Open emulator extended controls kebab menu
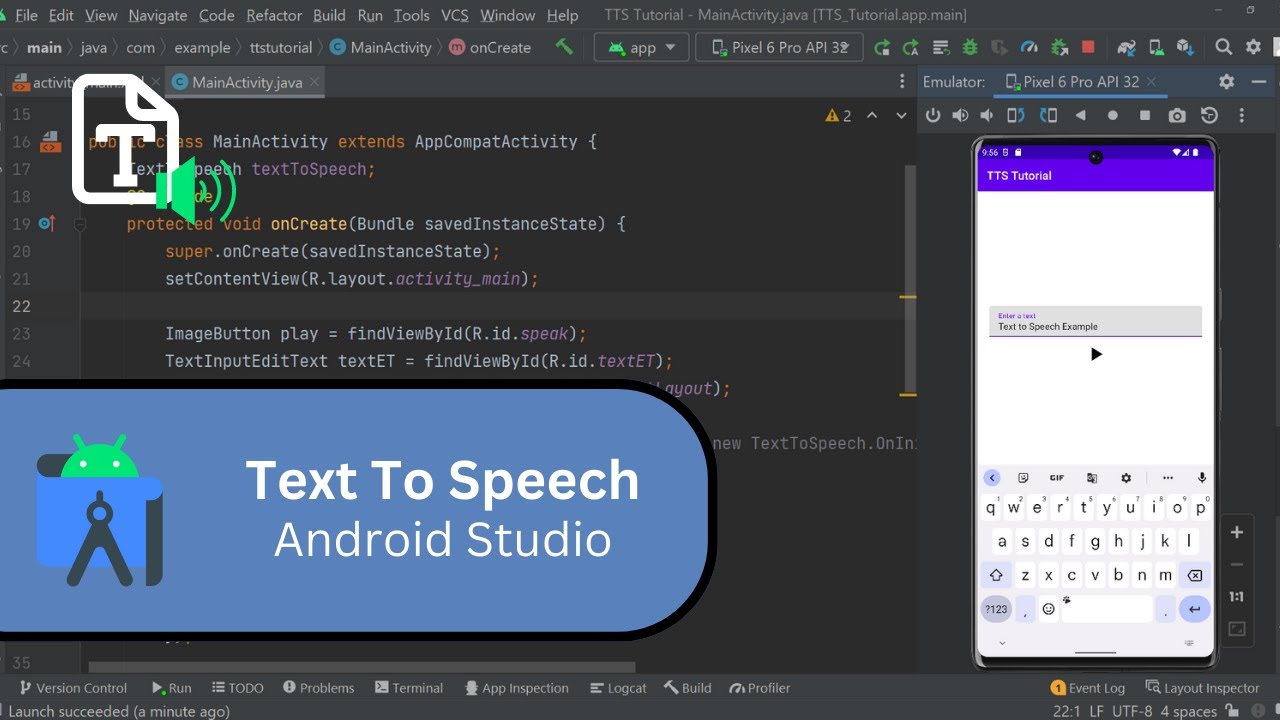 [1241, 115]
